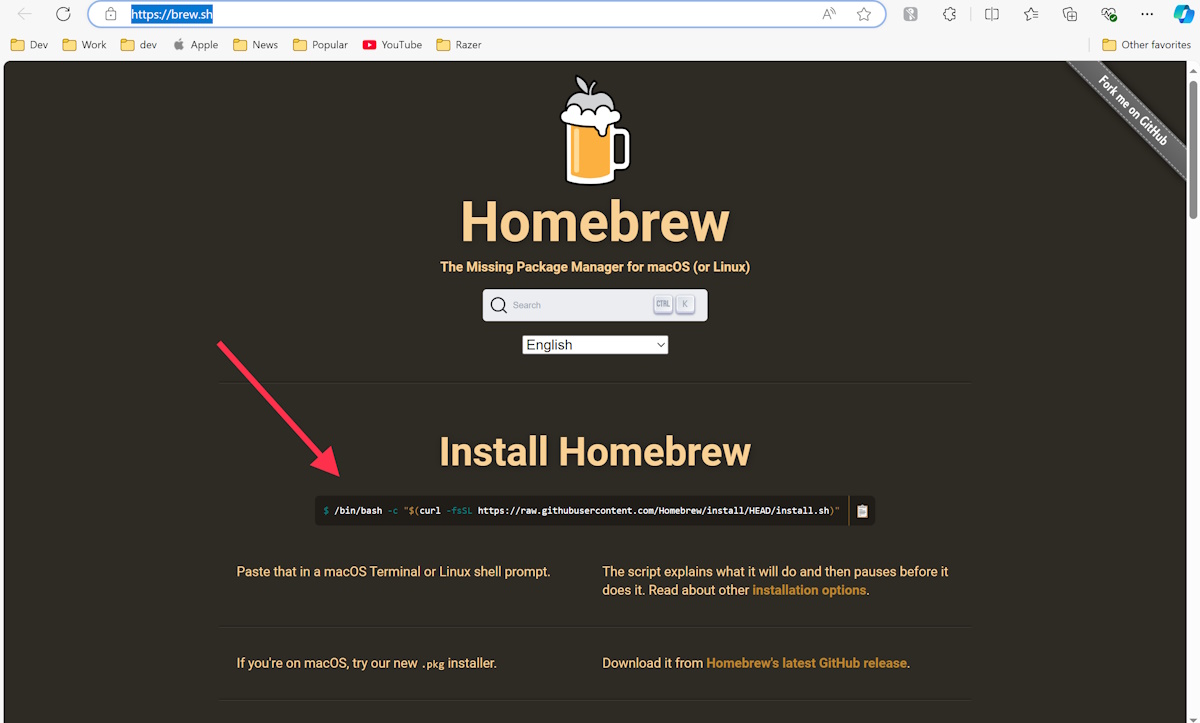Open the Dev favorites folder
Image resolution: width=1200 pixels, height=723 pixels.
pos(29,45)
